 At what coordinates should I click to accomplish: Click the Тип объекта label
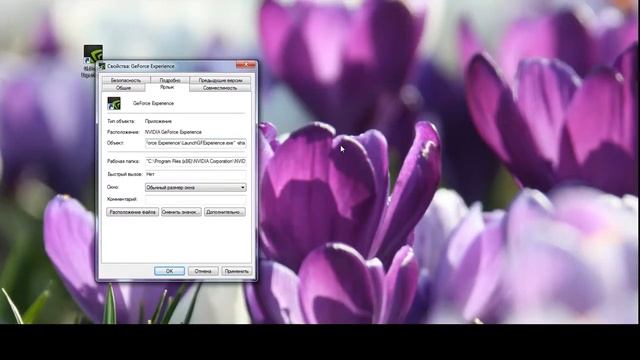click(x=121, y=121)
